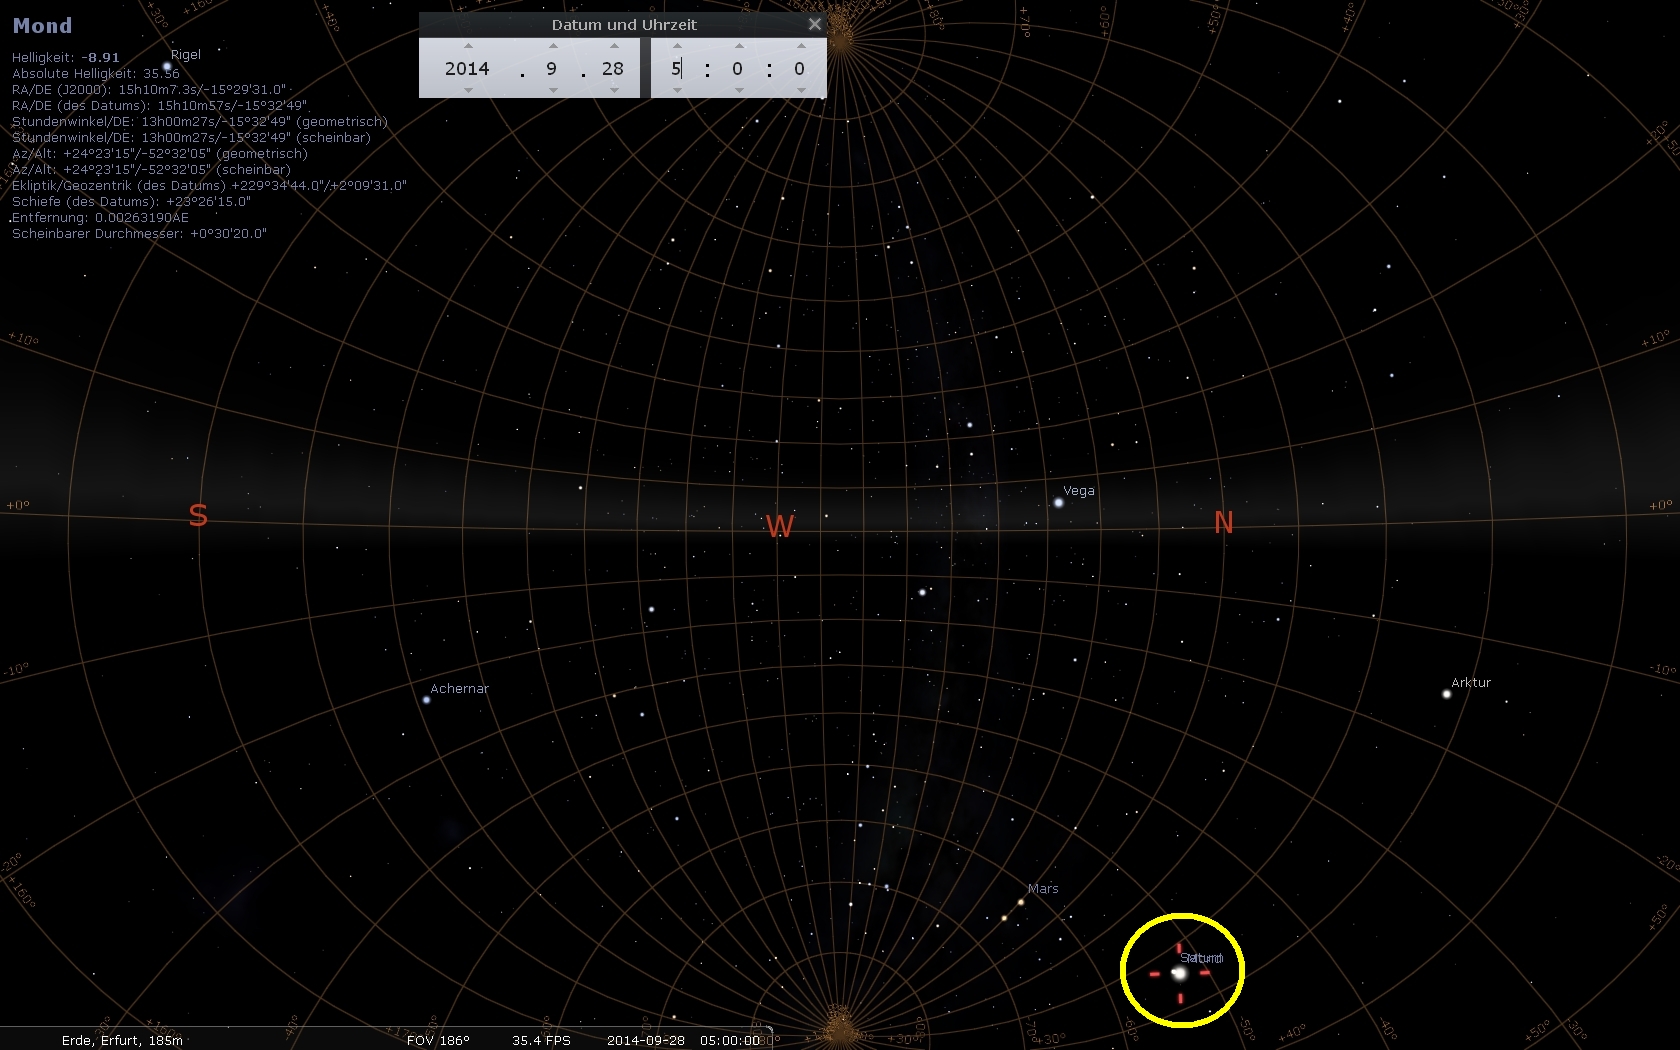This screenshot has height=1050, width=1680.
Task: Increase minutes with the up arrow
Action: pos(739,46)
